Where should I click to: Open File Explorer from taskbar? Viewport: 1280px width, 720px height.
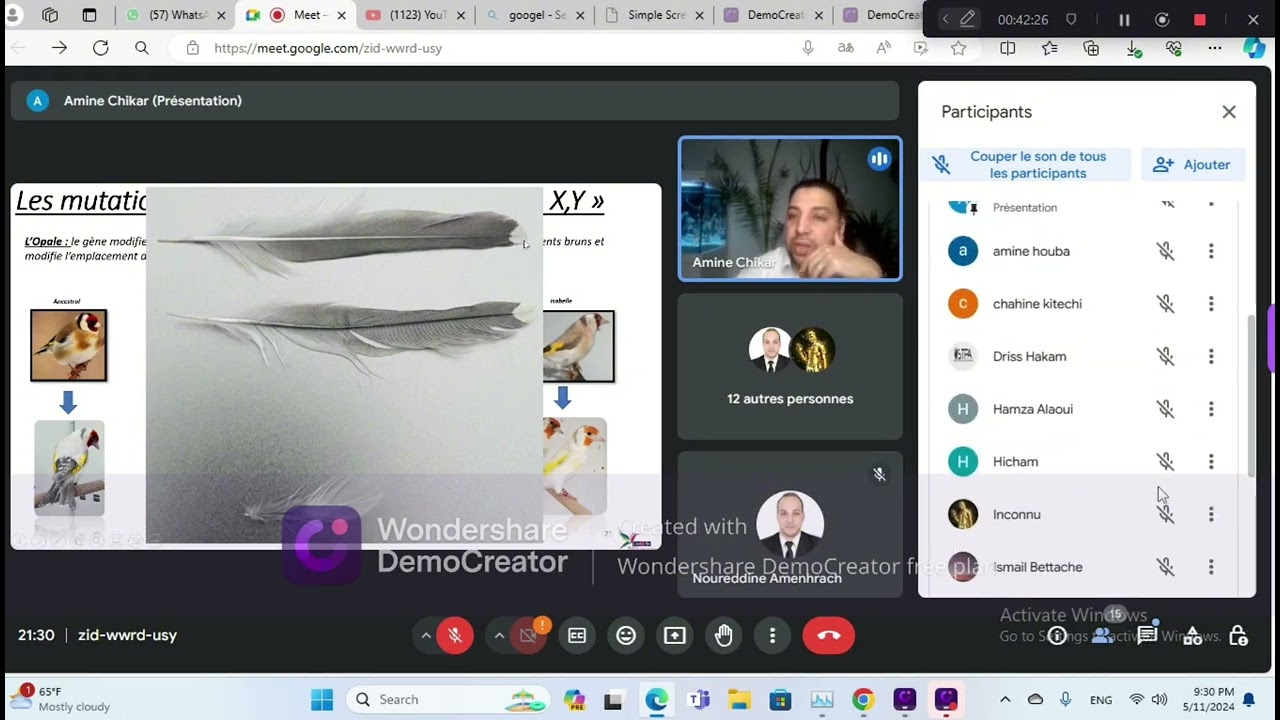point(739,700)
